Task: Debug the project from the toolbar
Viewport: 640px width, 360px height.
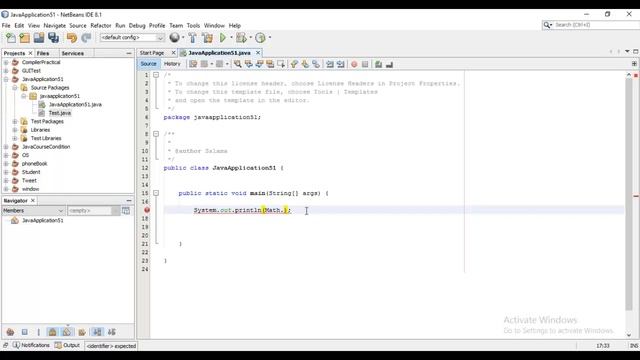Action: (241, 38)
